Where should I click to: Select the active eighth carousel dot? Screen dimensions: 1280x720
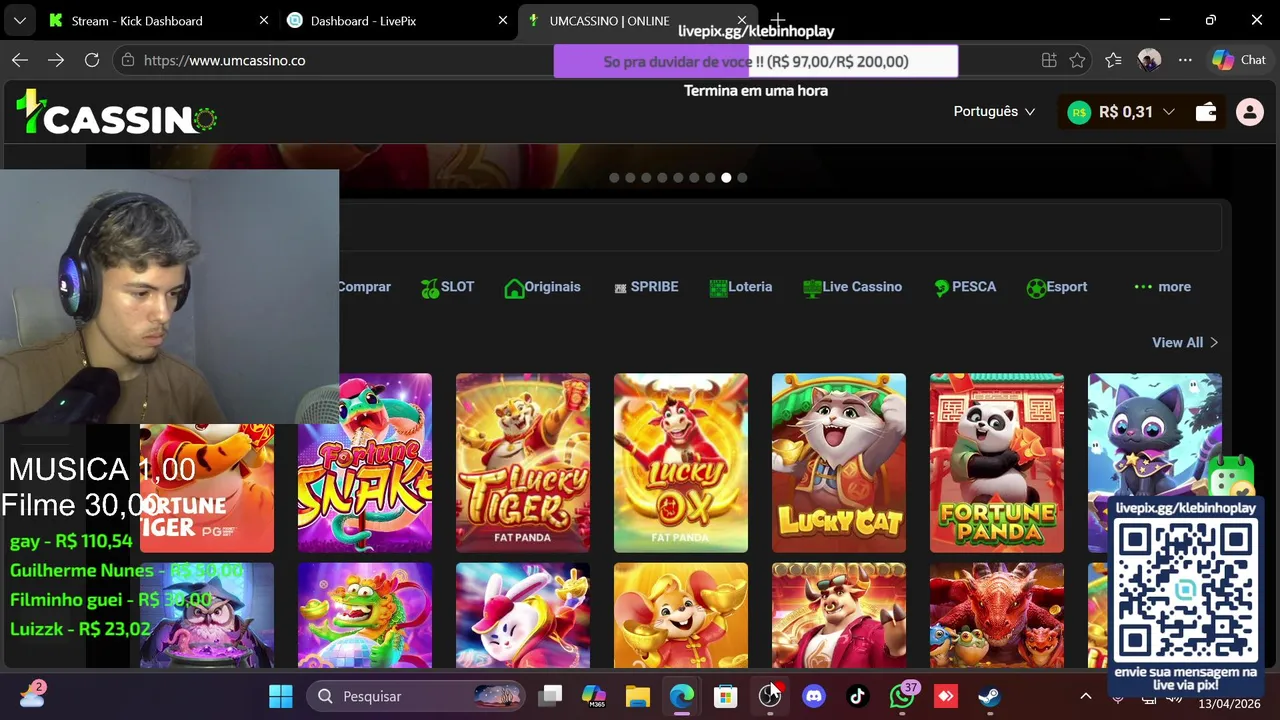pyautogui.click(x=726, y=178)
